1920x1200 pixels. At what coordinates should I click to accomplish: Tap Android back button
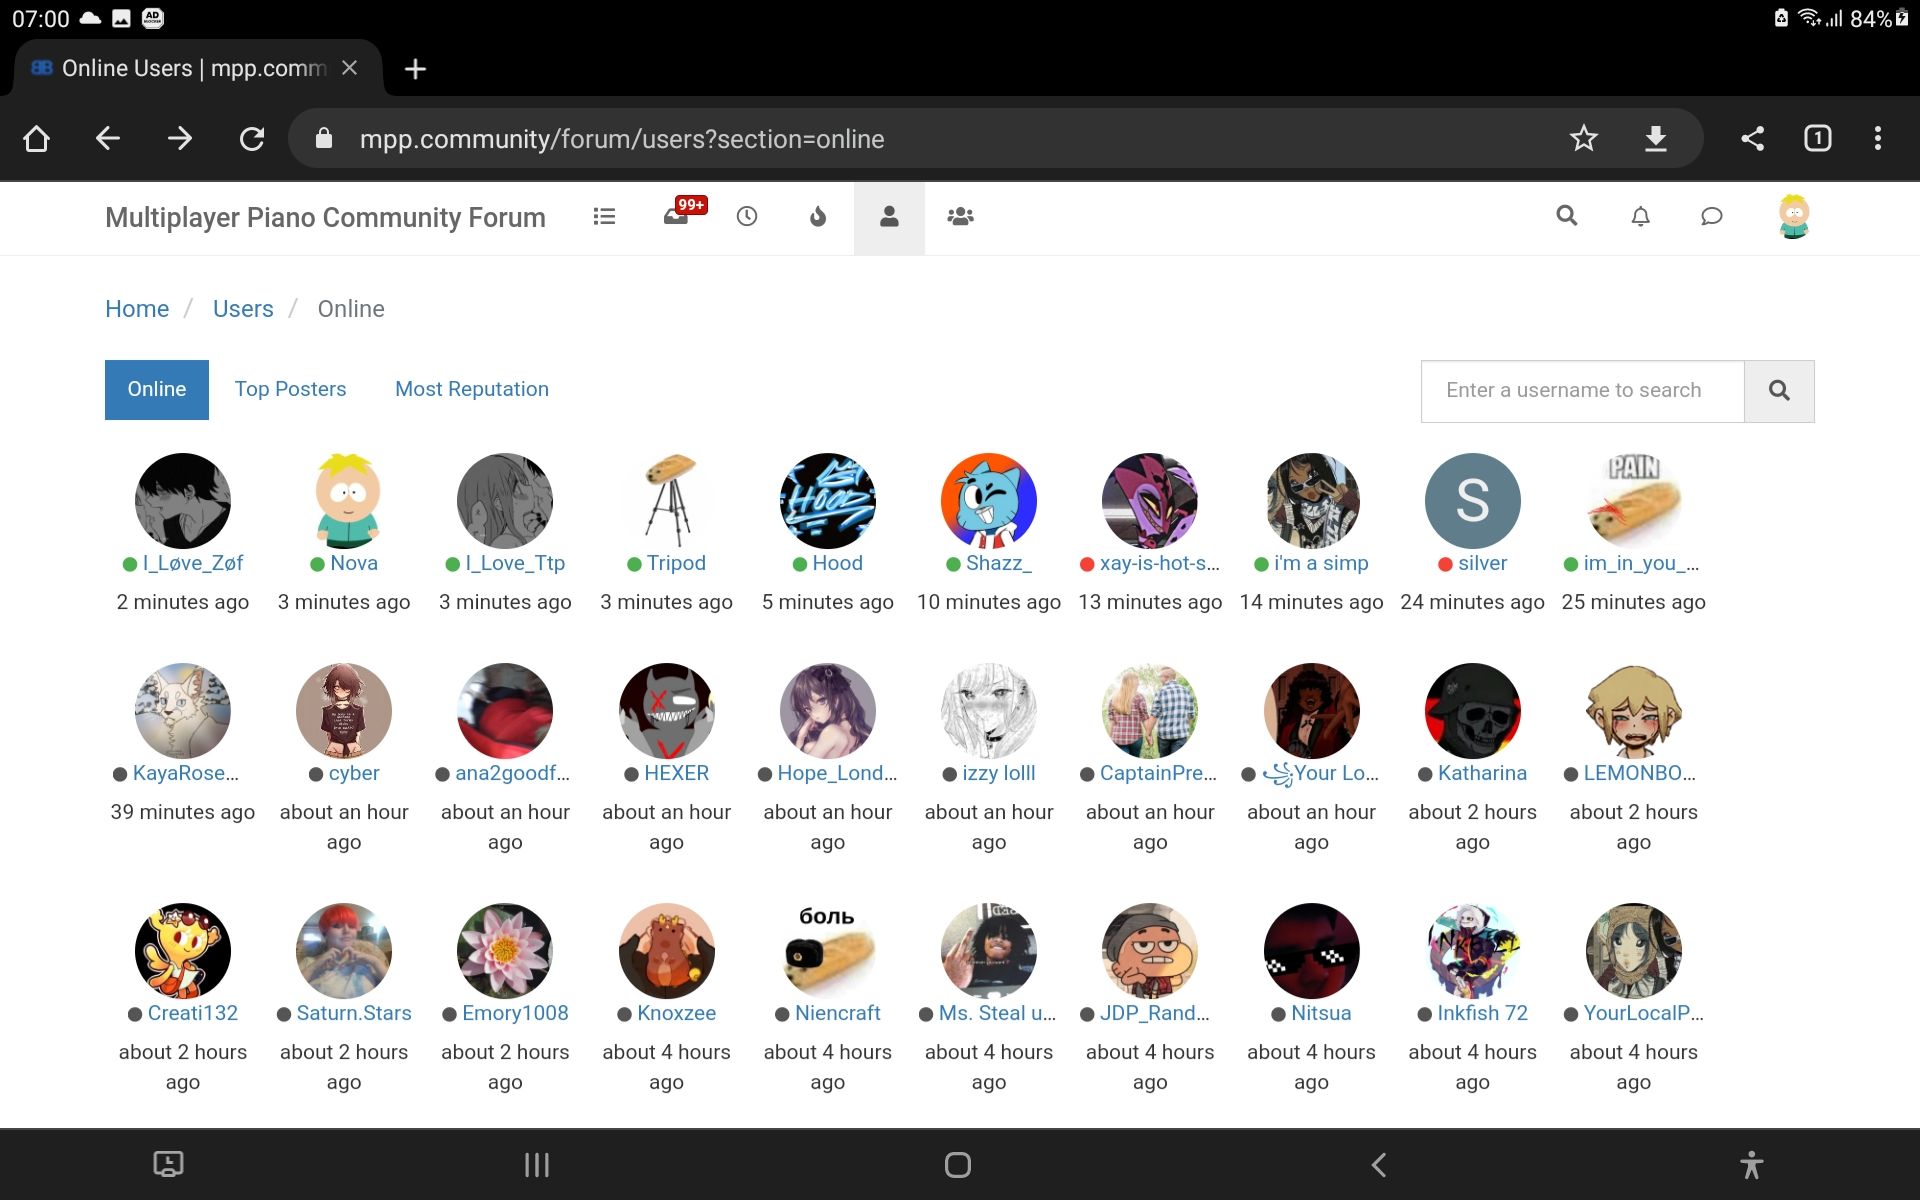pyautogui.click(x=1379, y=1164)
